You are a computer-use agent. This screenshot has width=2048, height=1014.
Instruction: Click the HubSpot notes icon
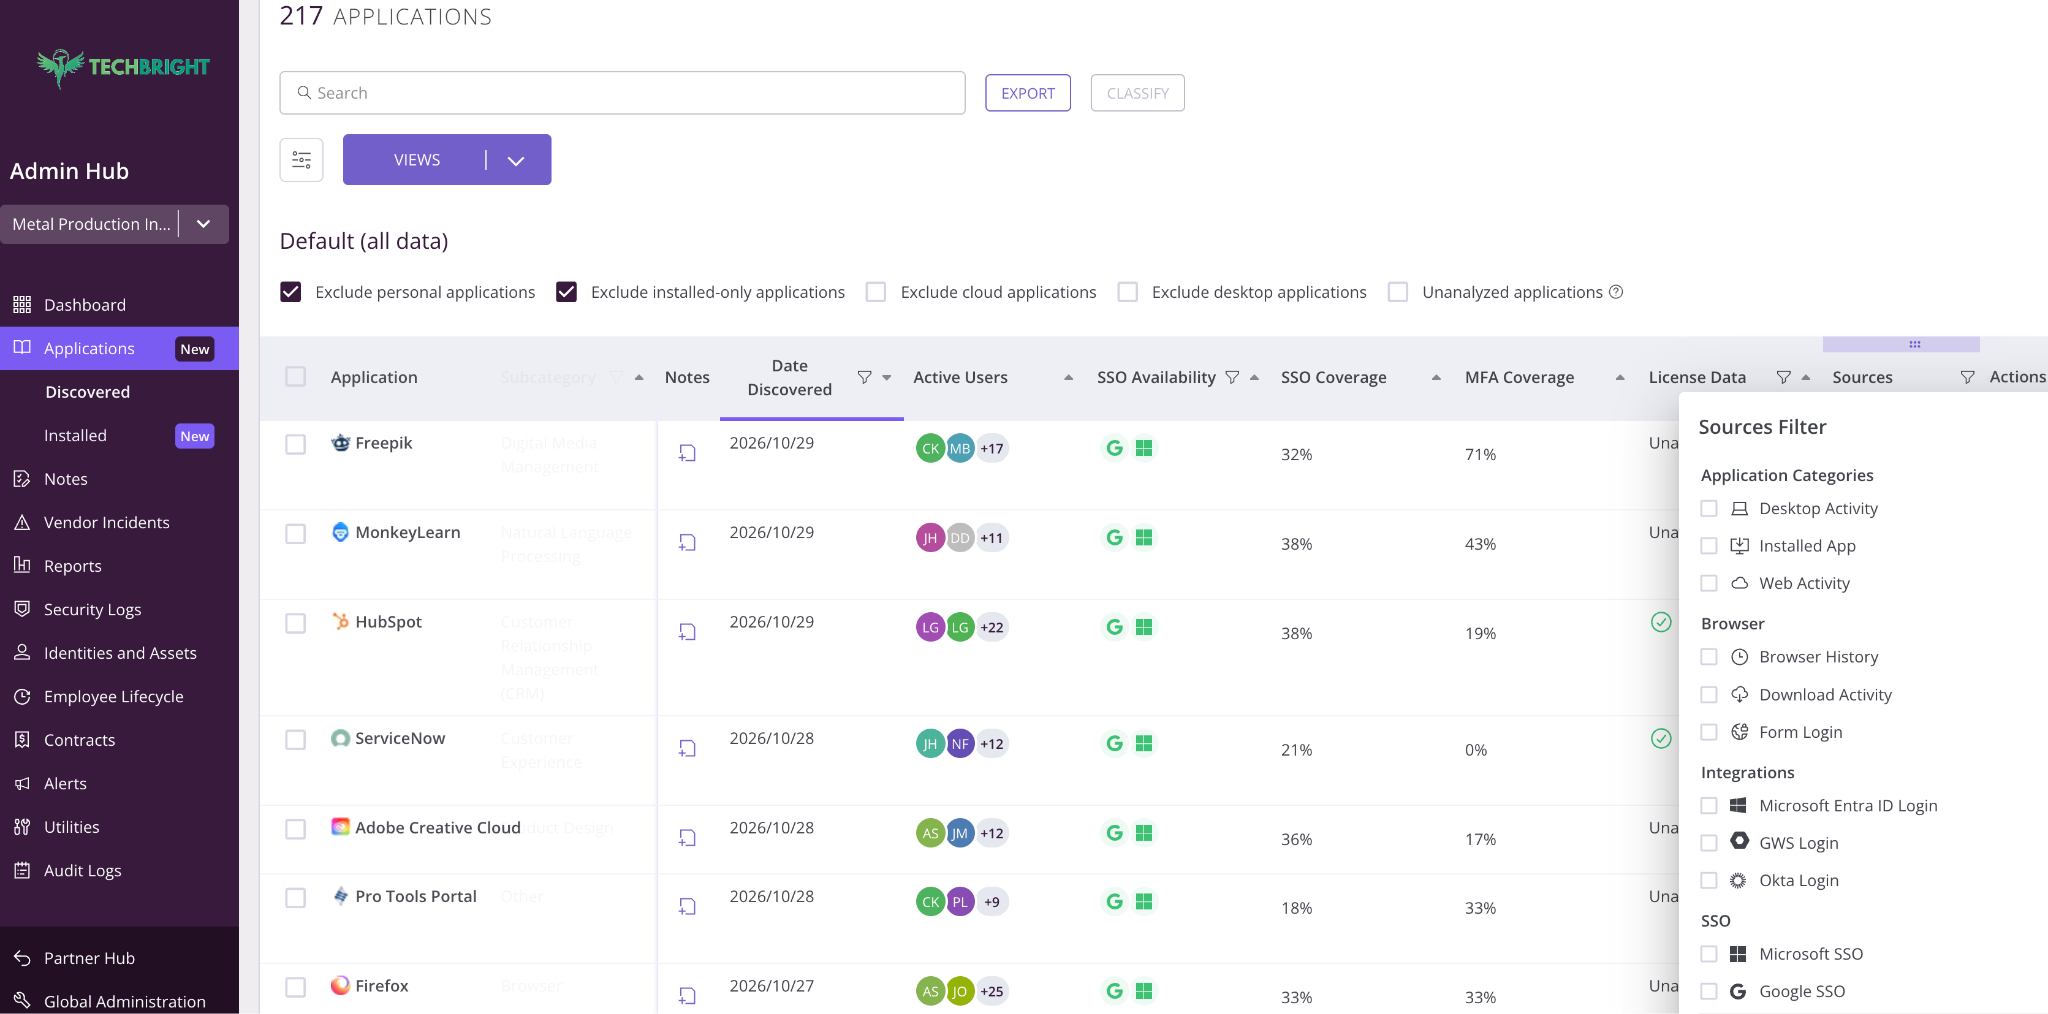(687, 632)
